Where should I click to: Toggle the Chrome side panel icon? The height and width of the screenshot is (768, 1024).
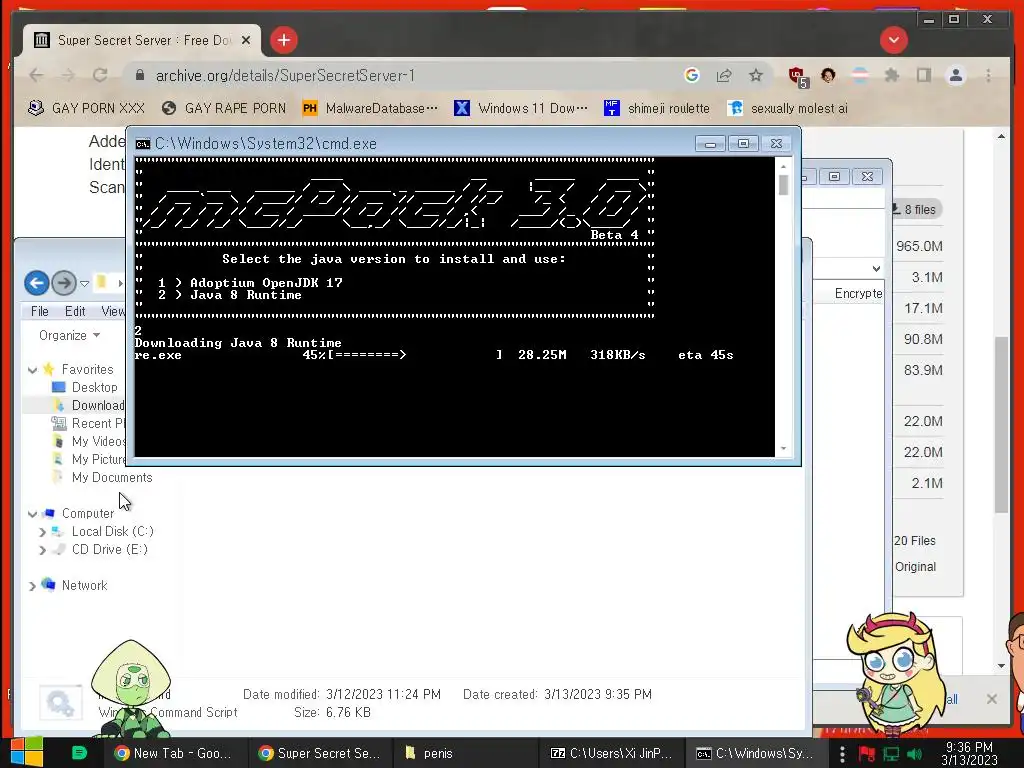click(x=923, y=76)
